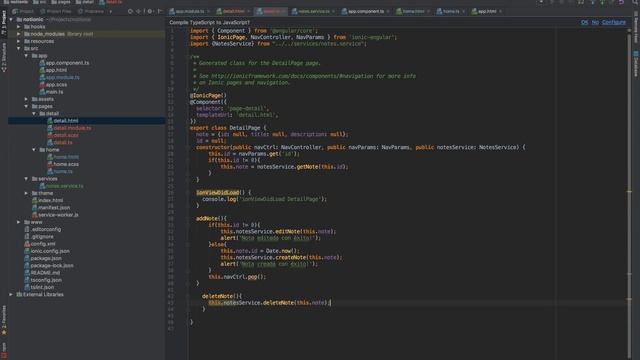Select package.json in project tree
Viewport: 640px width, 360px height.
43,258
